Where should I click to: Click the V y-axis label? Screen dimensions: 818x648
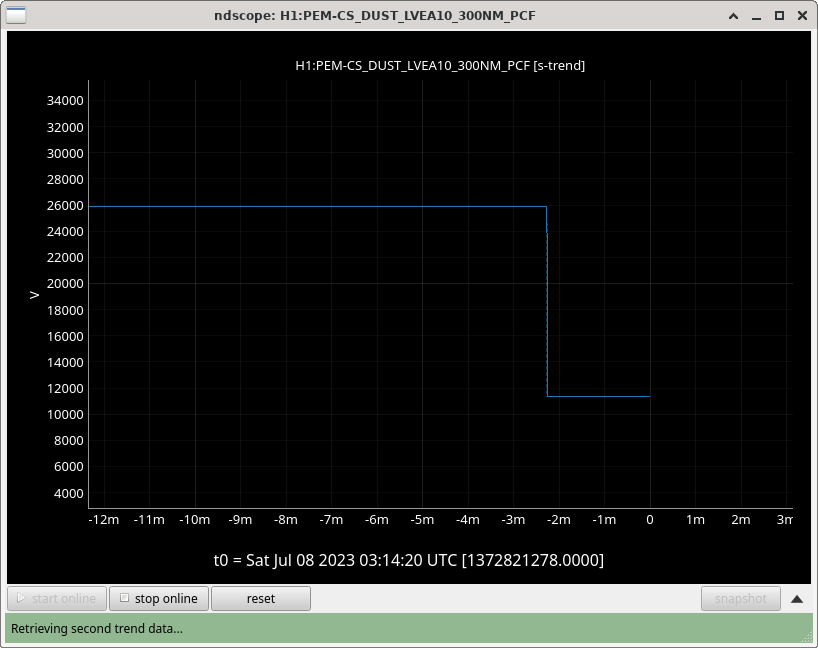click(34, 294)
